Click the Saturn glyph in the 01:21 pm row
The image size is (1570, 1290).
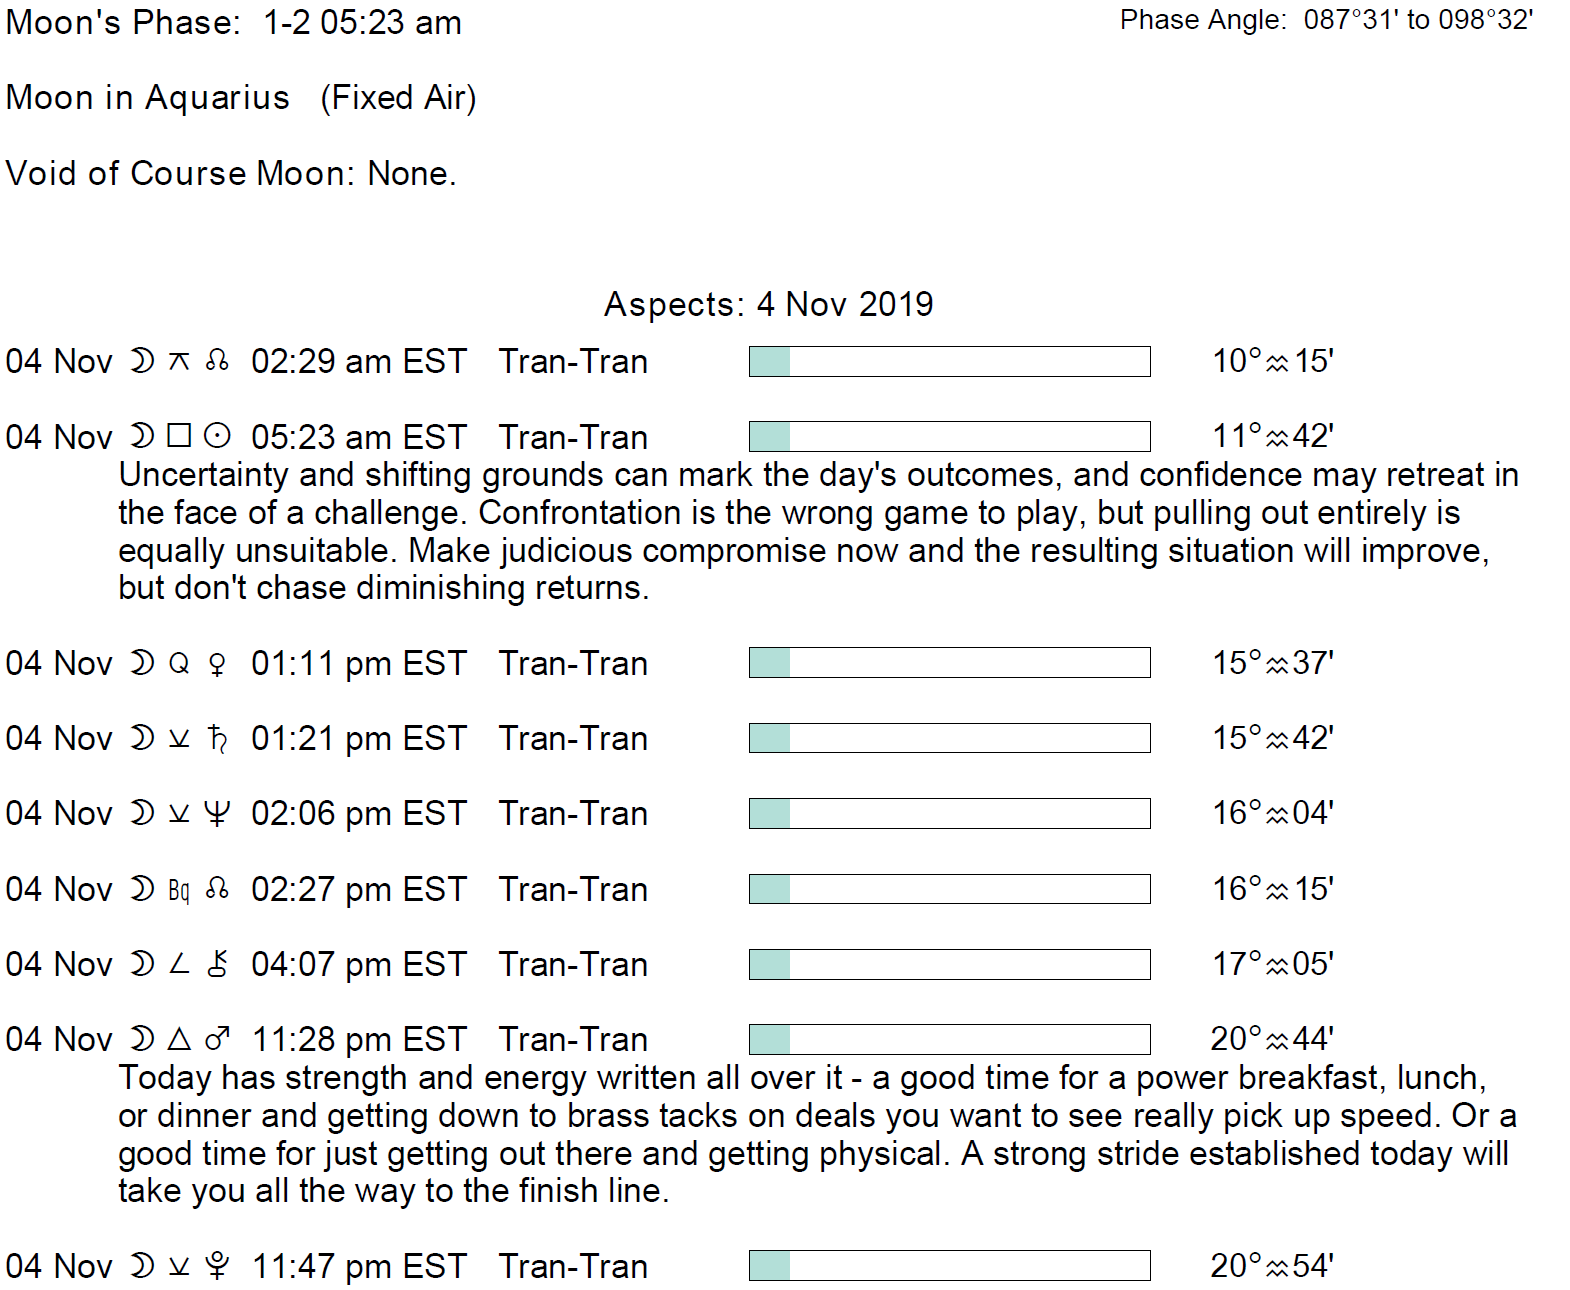click(x=217, y=739)
